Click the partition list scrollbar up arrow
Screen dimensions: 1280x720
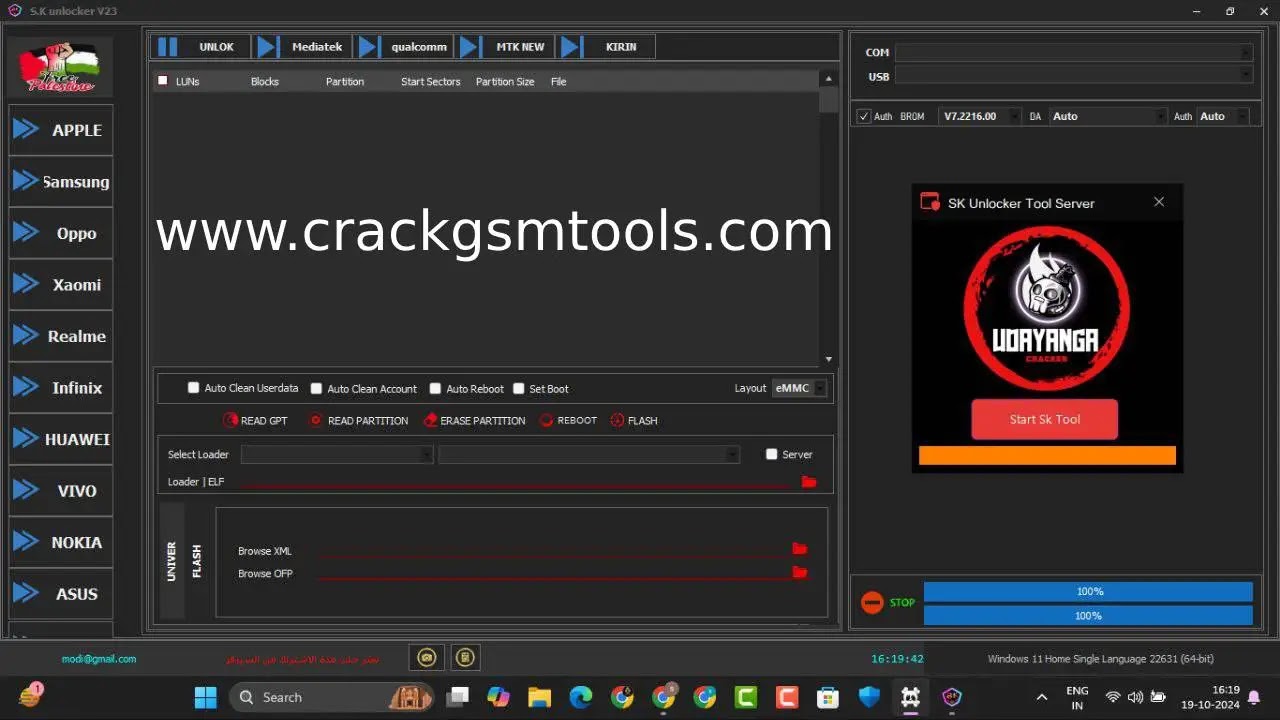click(828, 78)
